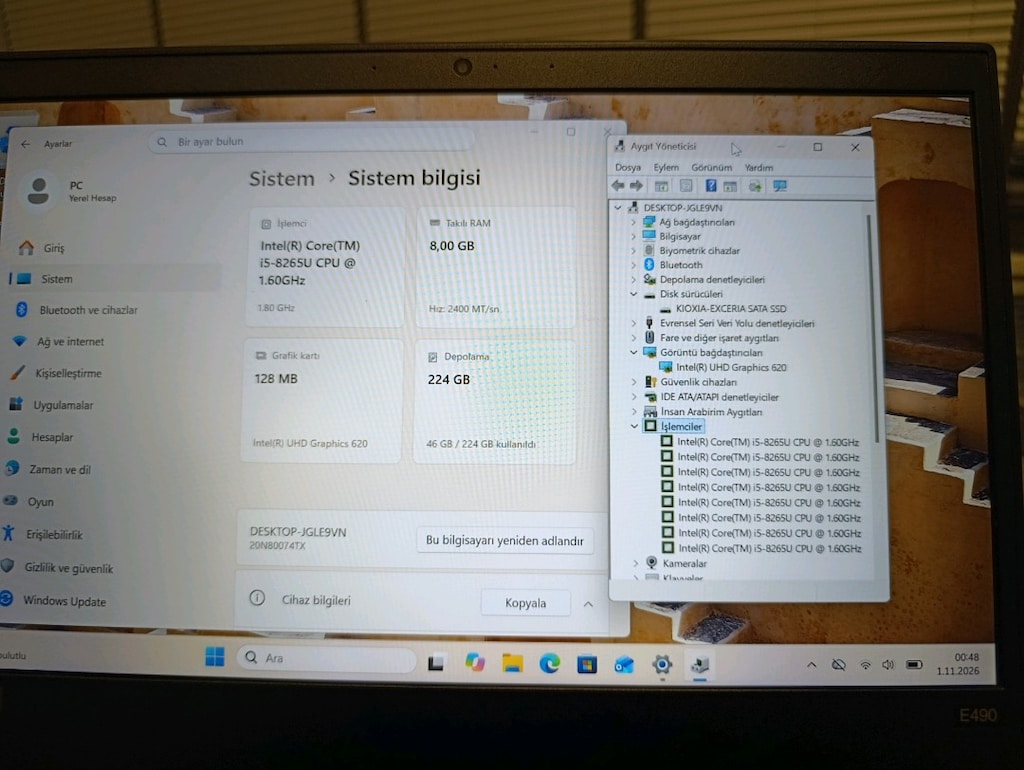Launch Microsoft Edge from taskbar
Screen dimensions: 1024x770
pos(550,664)
